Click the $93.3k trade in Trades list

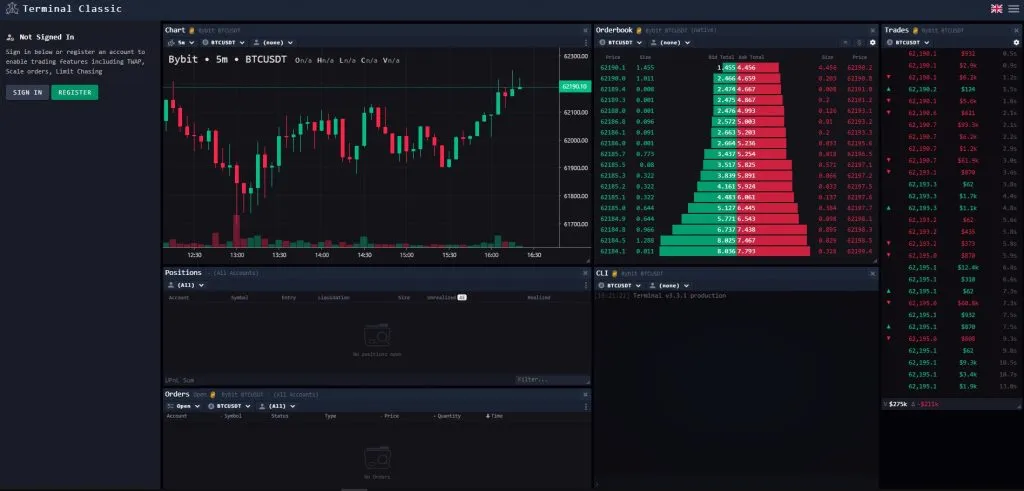968,125
